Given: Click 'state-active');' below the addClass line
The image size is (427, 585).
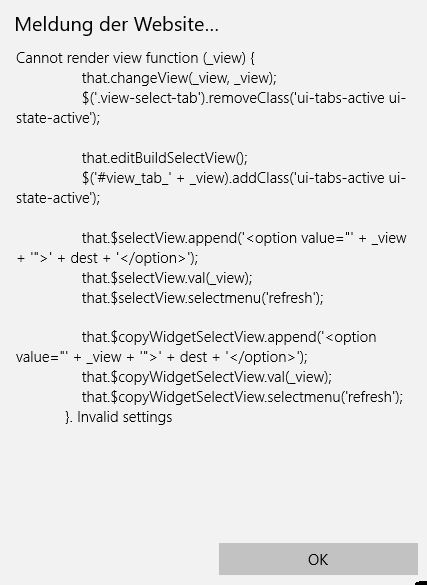Looking at the screenshot, I should coord(58,198).
